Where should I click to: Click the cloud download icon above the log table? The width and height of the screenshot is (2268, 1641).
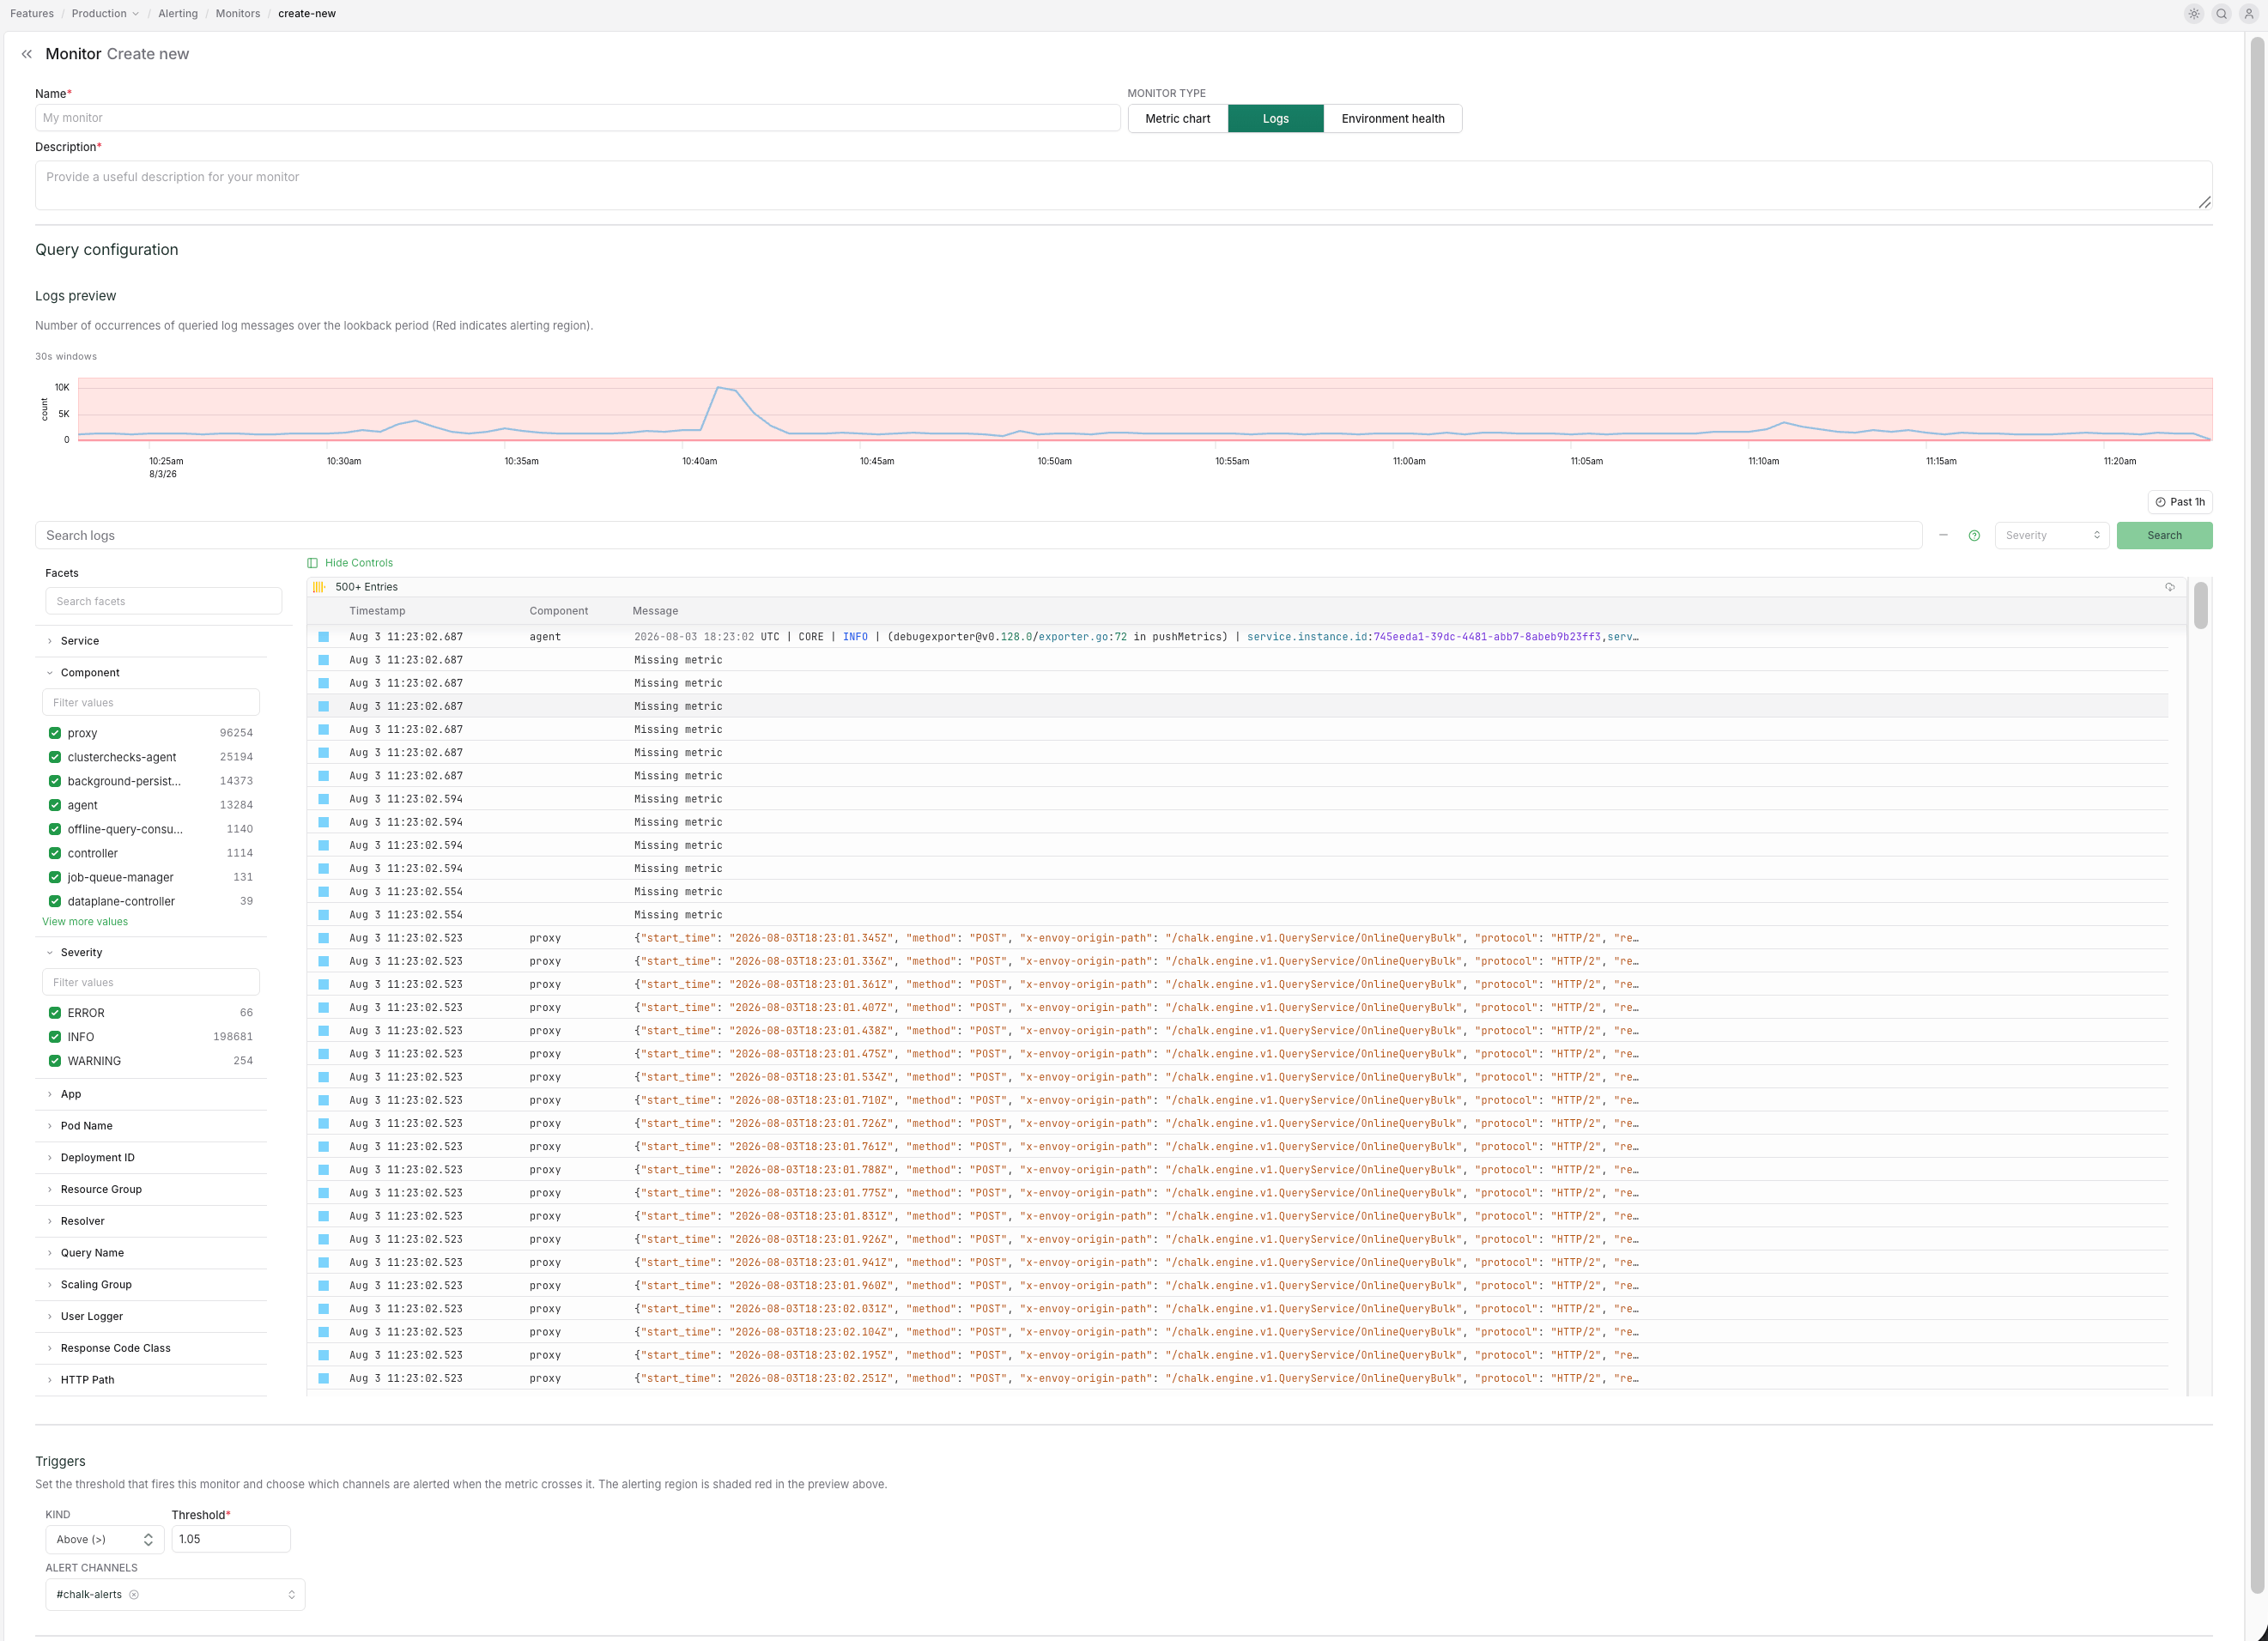pos(2170,587)
